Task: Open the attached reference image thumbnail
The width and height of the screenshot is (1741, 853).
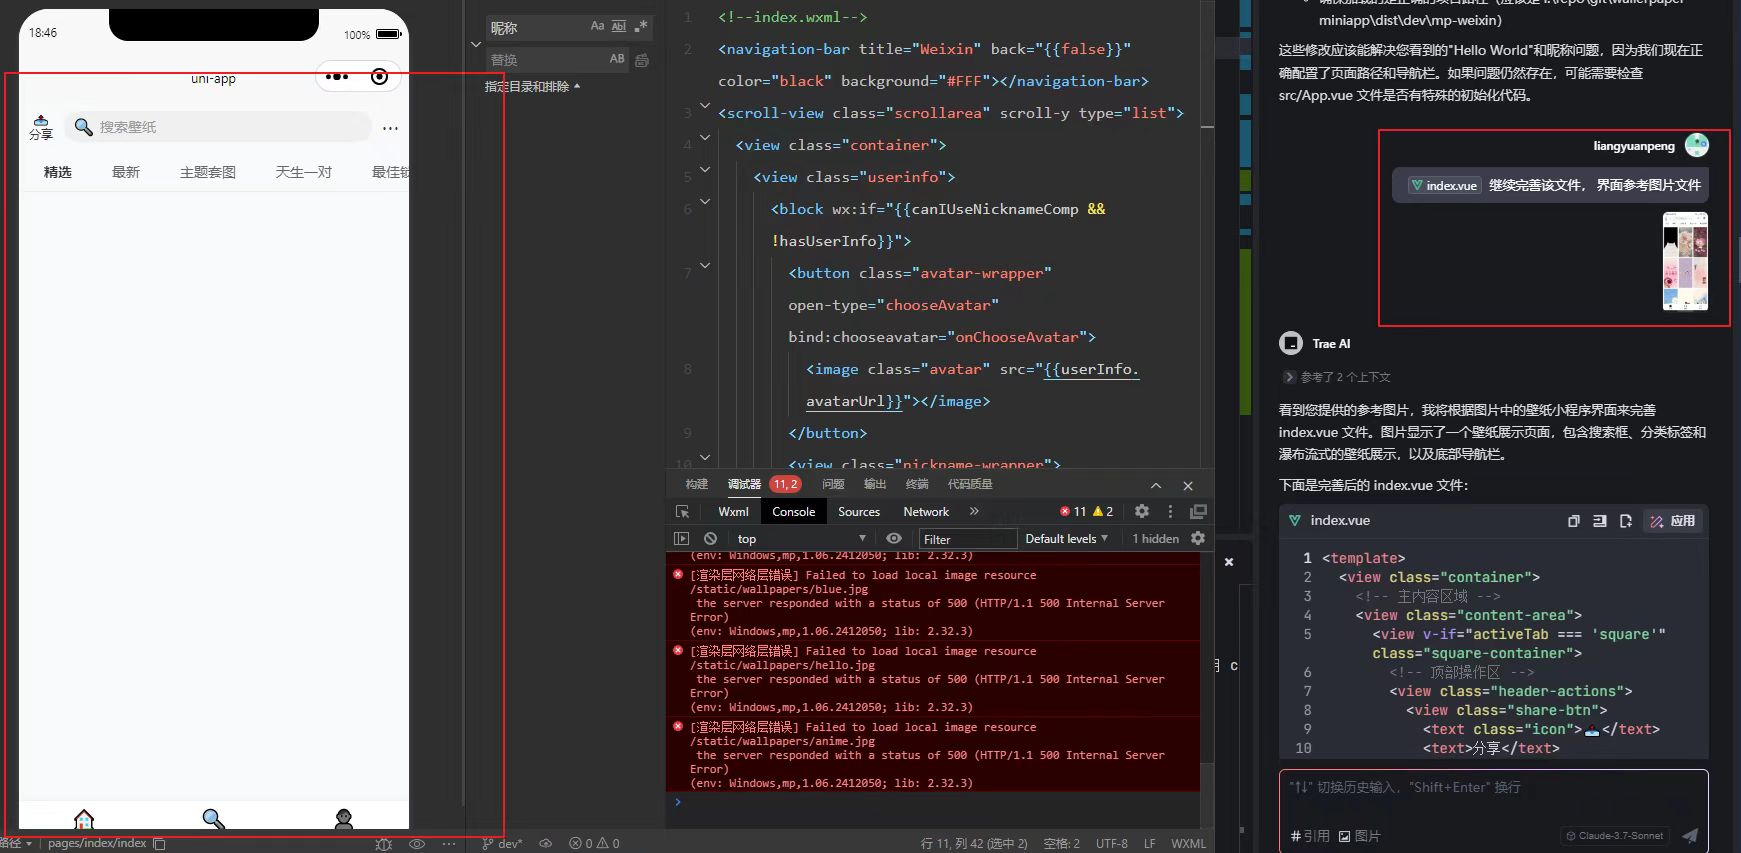Action: pos(1685,261)
